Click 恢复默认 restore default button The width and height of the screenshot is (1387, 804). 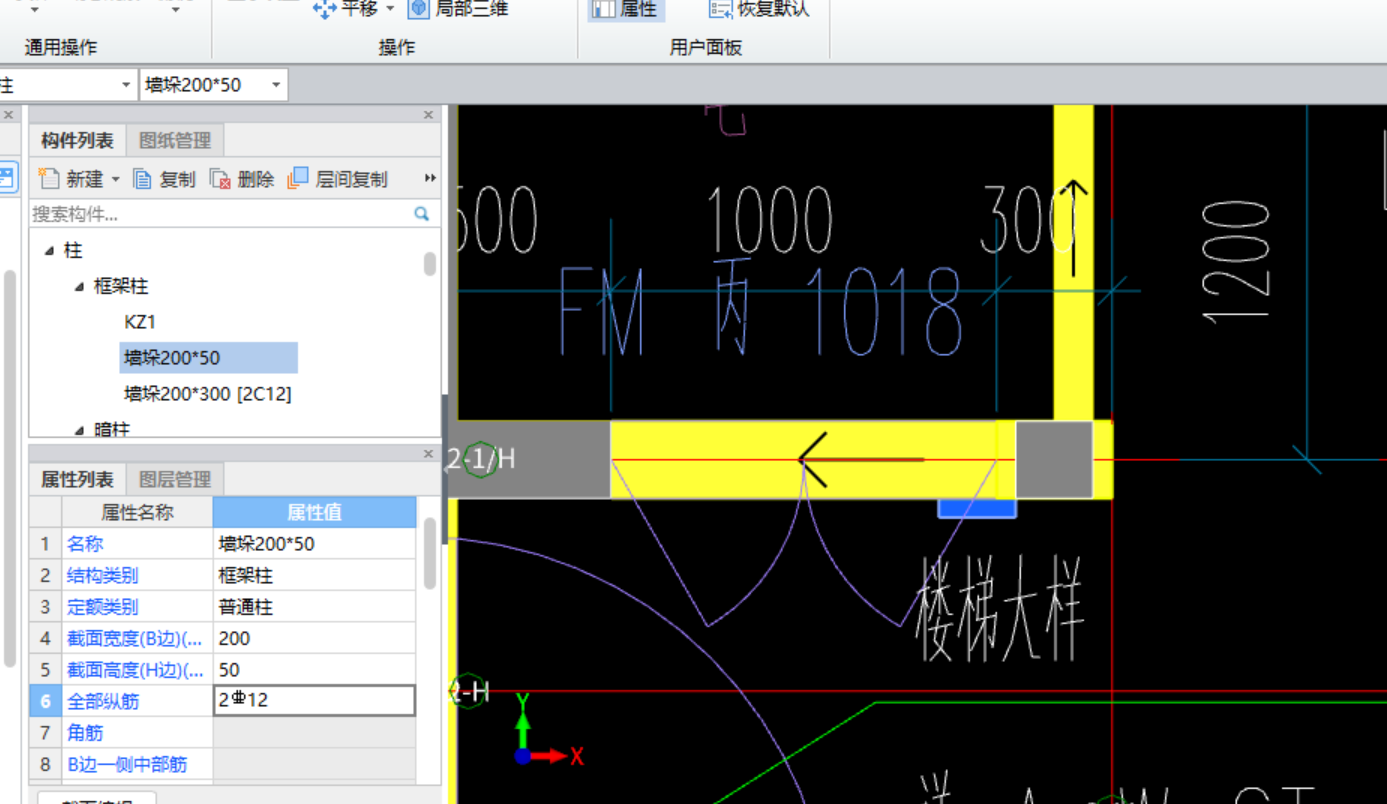click(759, 9)
